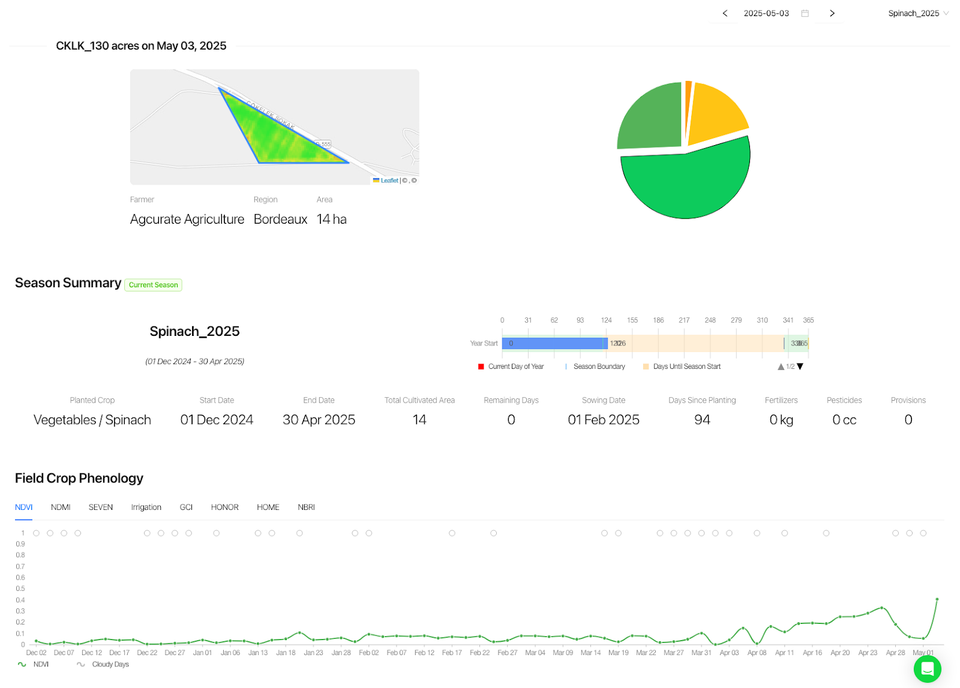Viewport: 960px width, 688px height.
Task: Click Days Since Planting value 94
Action: (x=702, y=420)
